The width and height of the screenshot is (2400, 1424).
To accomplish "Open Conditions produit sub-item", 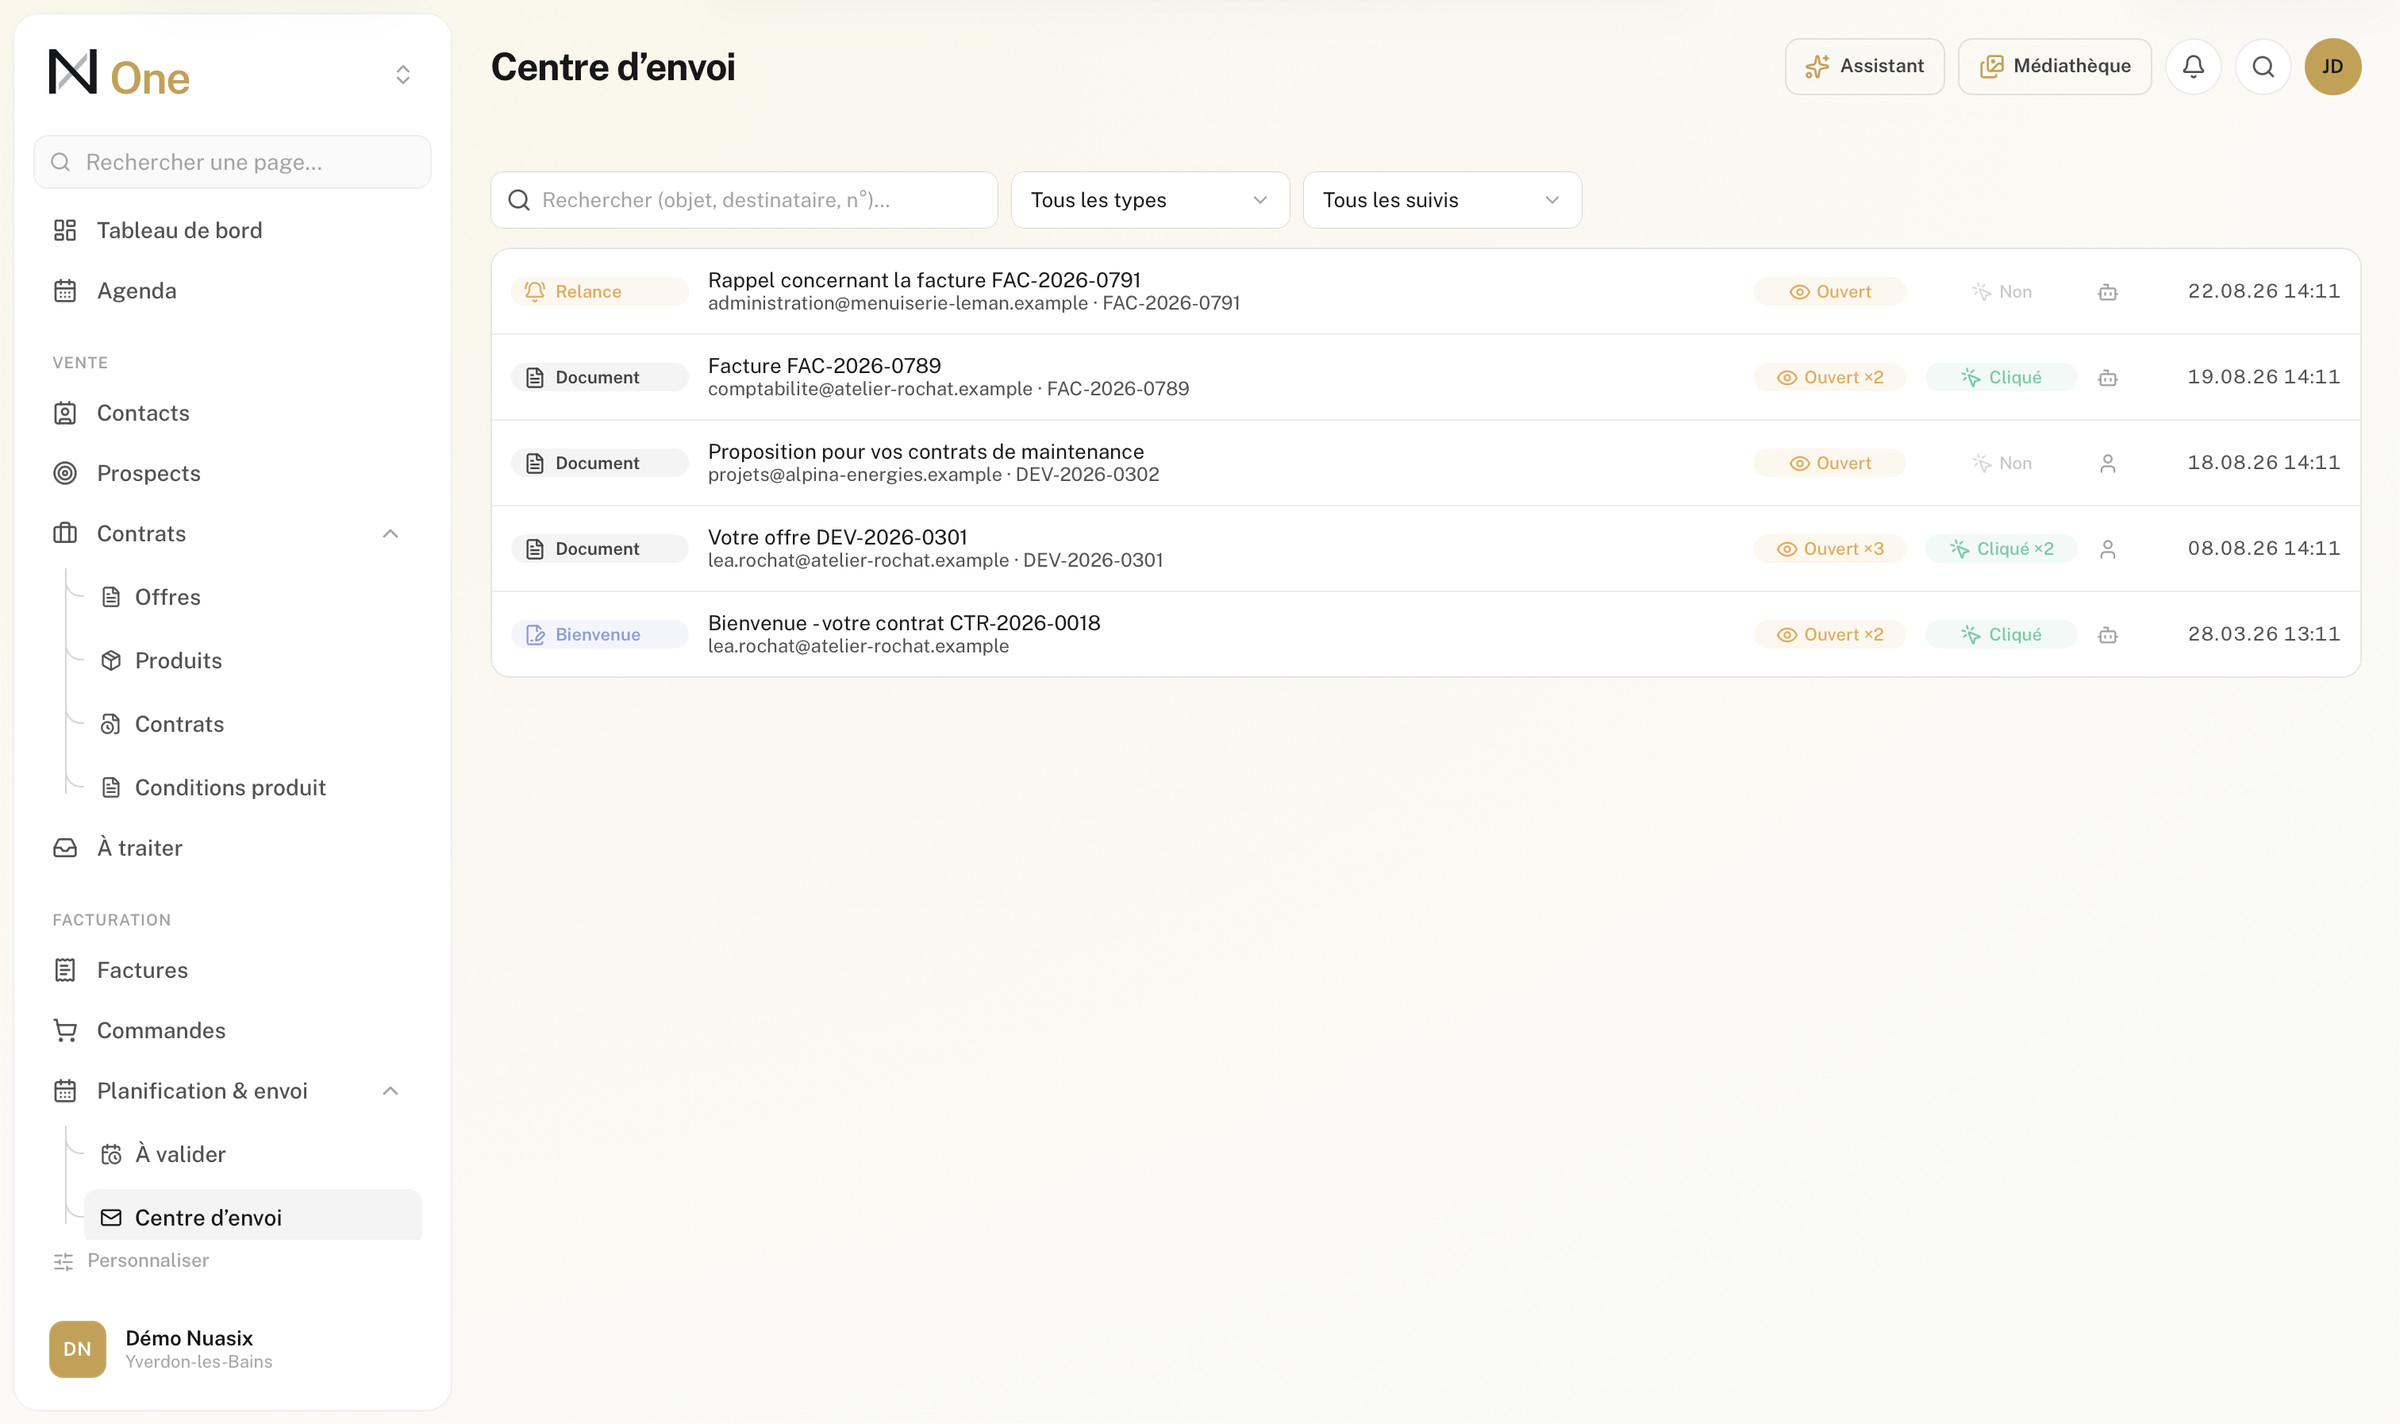I will [252, 788].
